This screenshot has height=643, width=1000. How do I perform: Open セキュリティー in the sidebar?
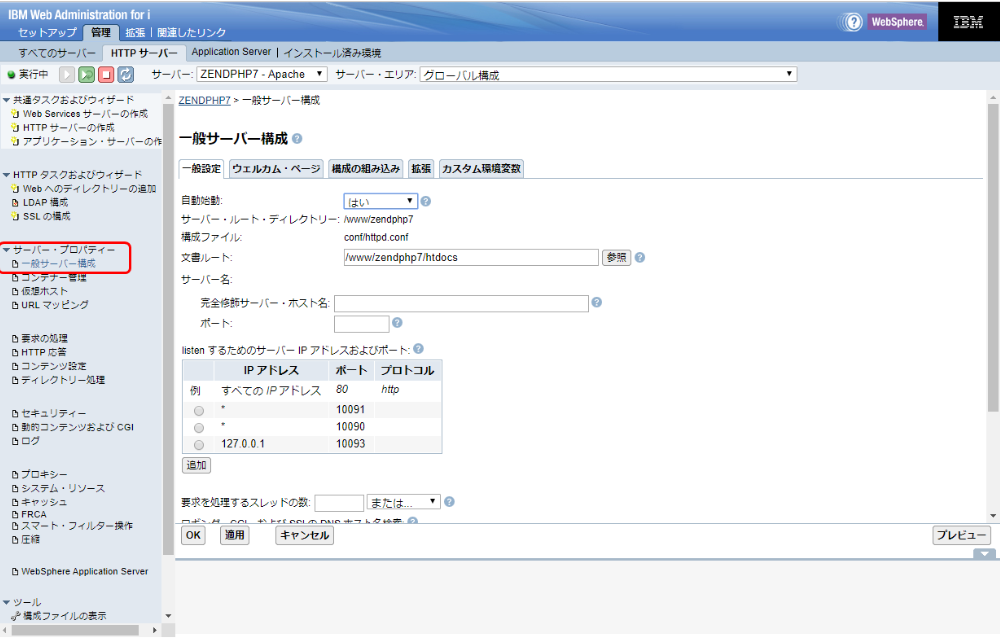point(54,414)
